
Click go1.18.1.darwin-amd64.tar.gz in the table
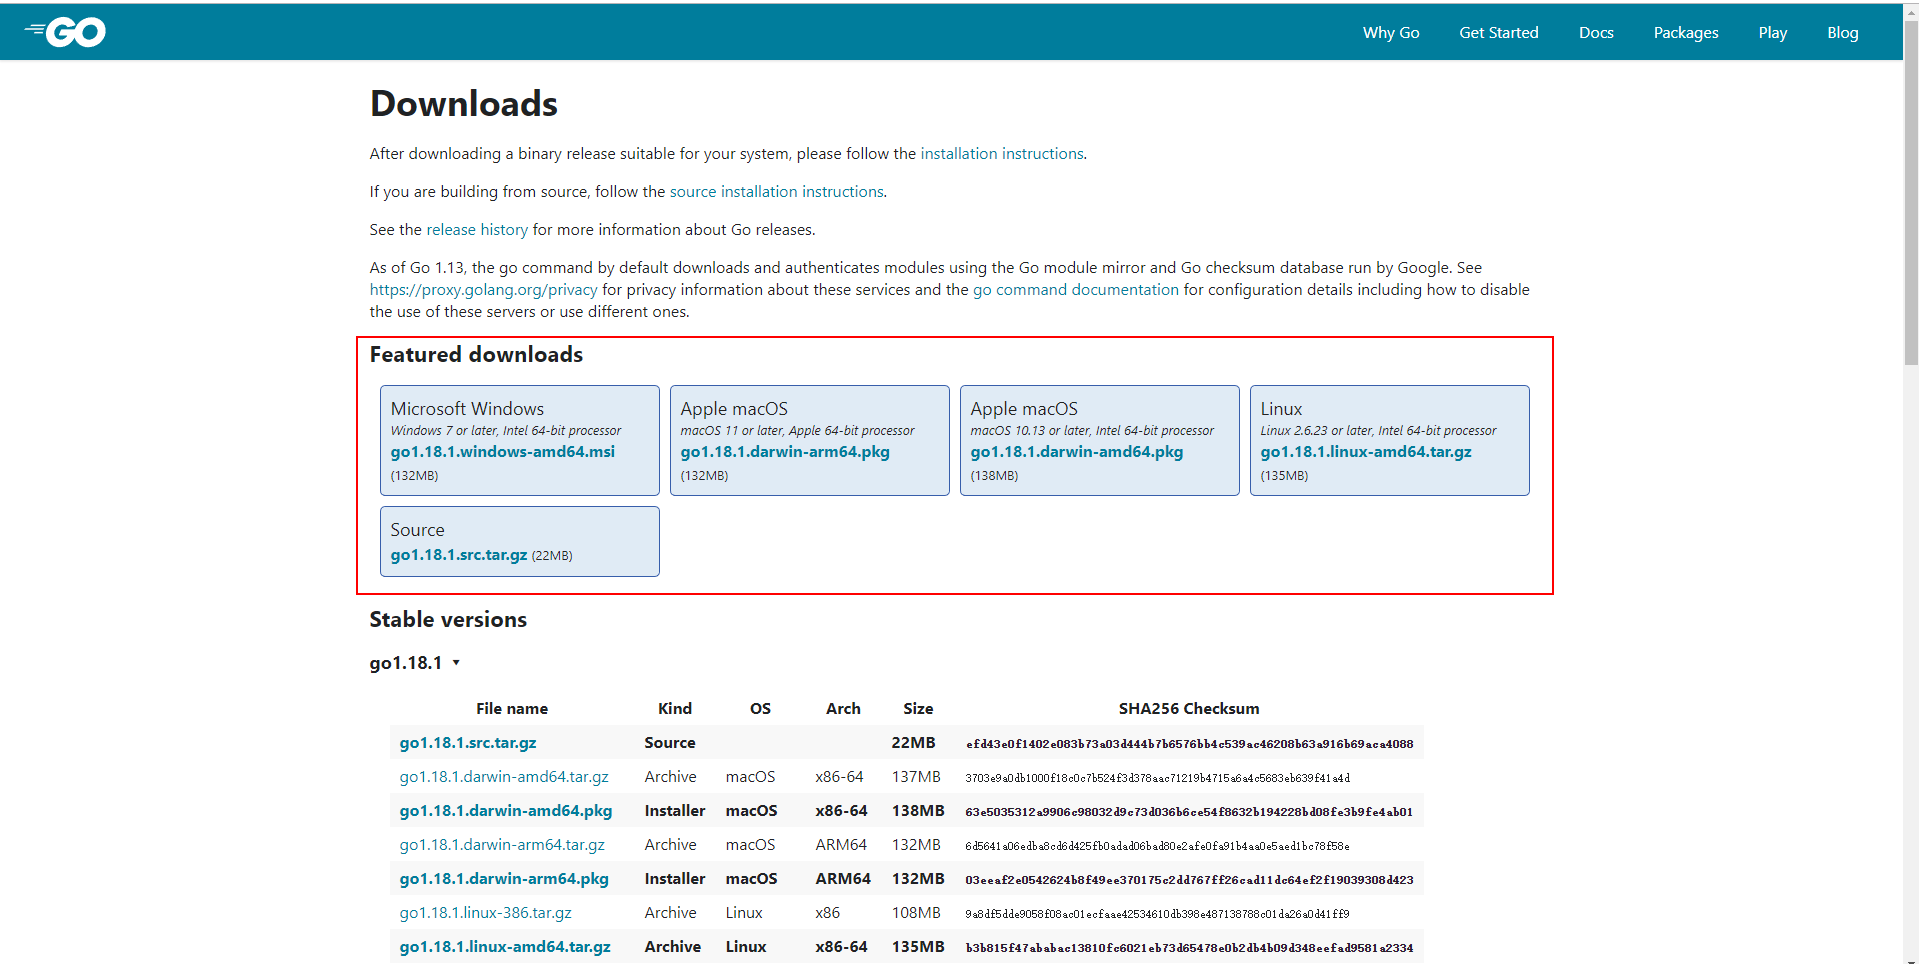503,777
